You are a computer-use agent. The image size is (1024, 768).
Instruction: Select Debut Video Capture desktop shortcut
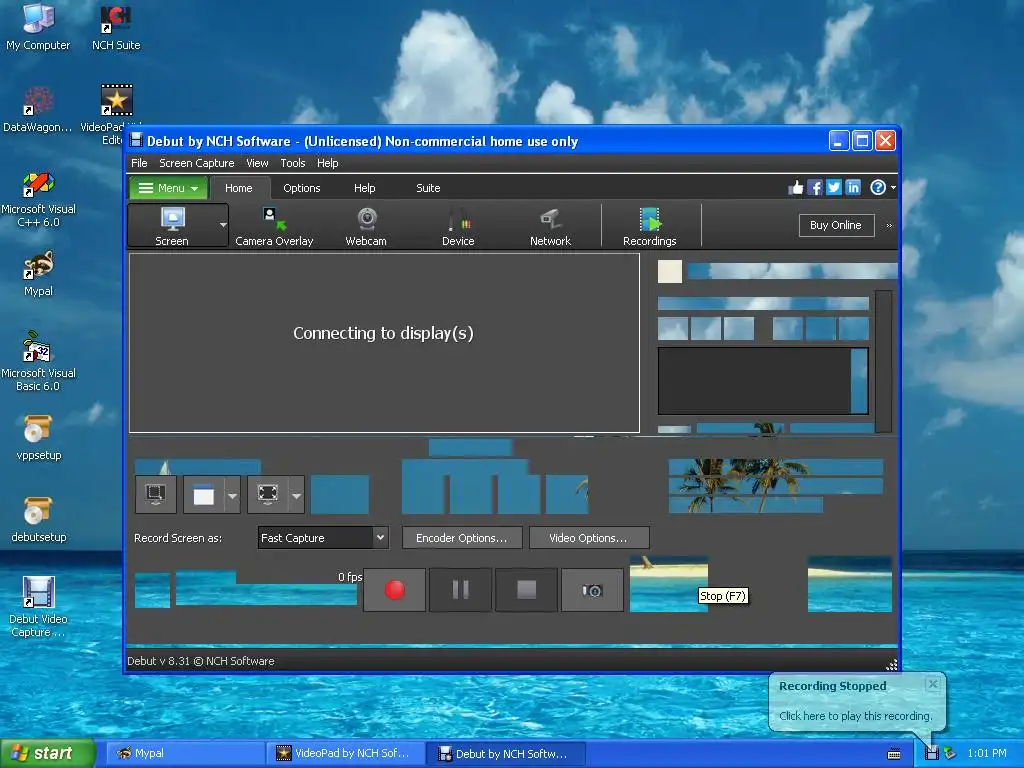coord(38,607)
